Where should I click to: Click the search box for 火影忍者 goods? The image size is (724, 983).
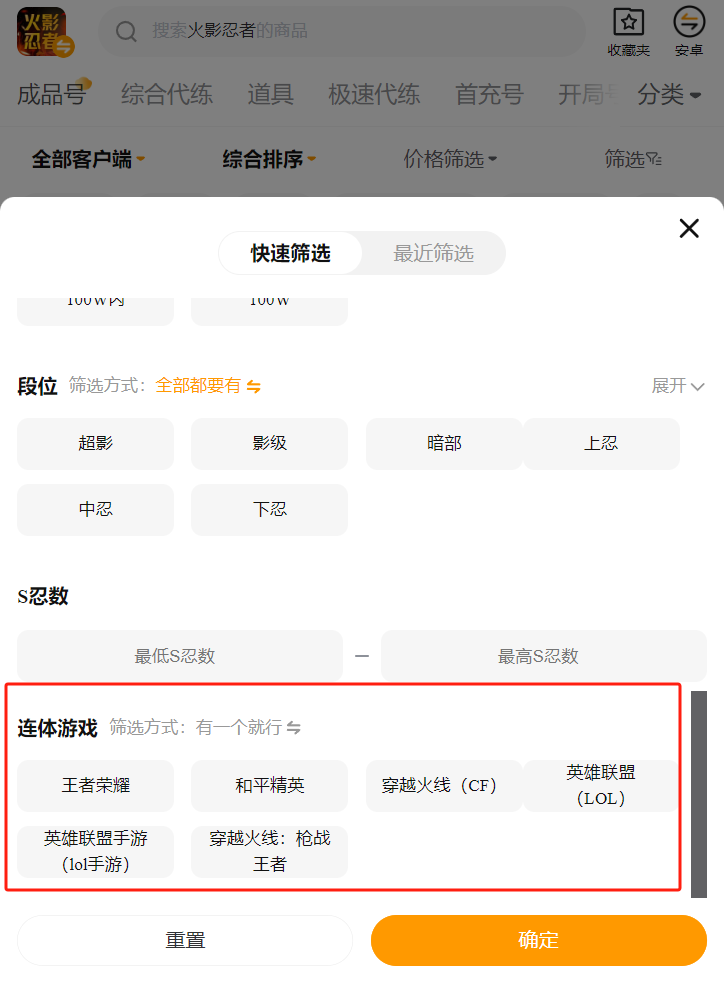click(x=342, y=31)
